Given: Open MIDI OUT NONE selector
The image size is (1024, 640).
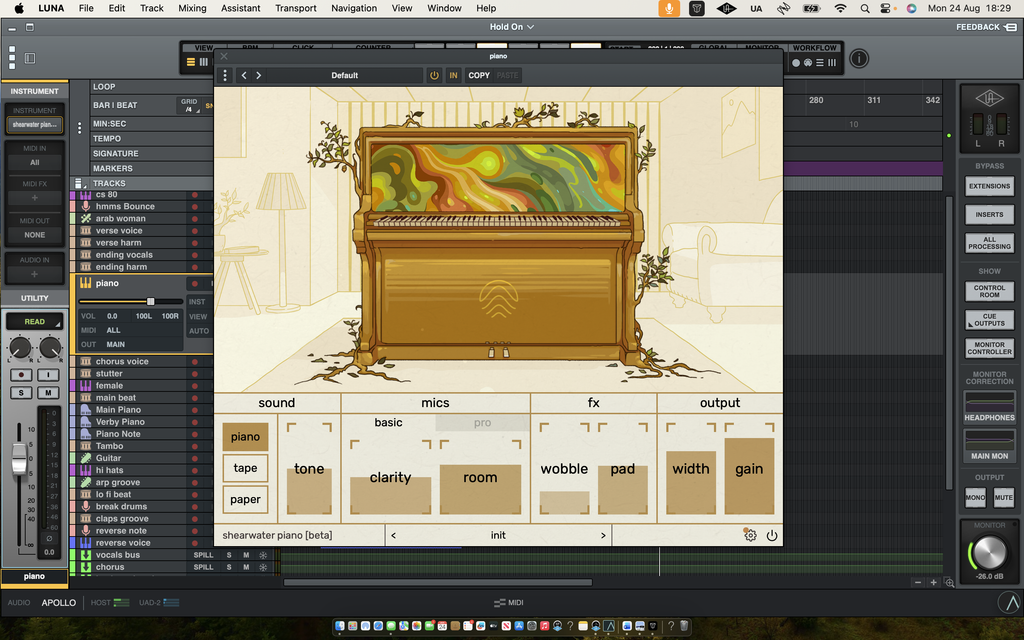Looking at the screenshot, I should coord(35,235).
